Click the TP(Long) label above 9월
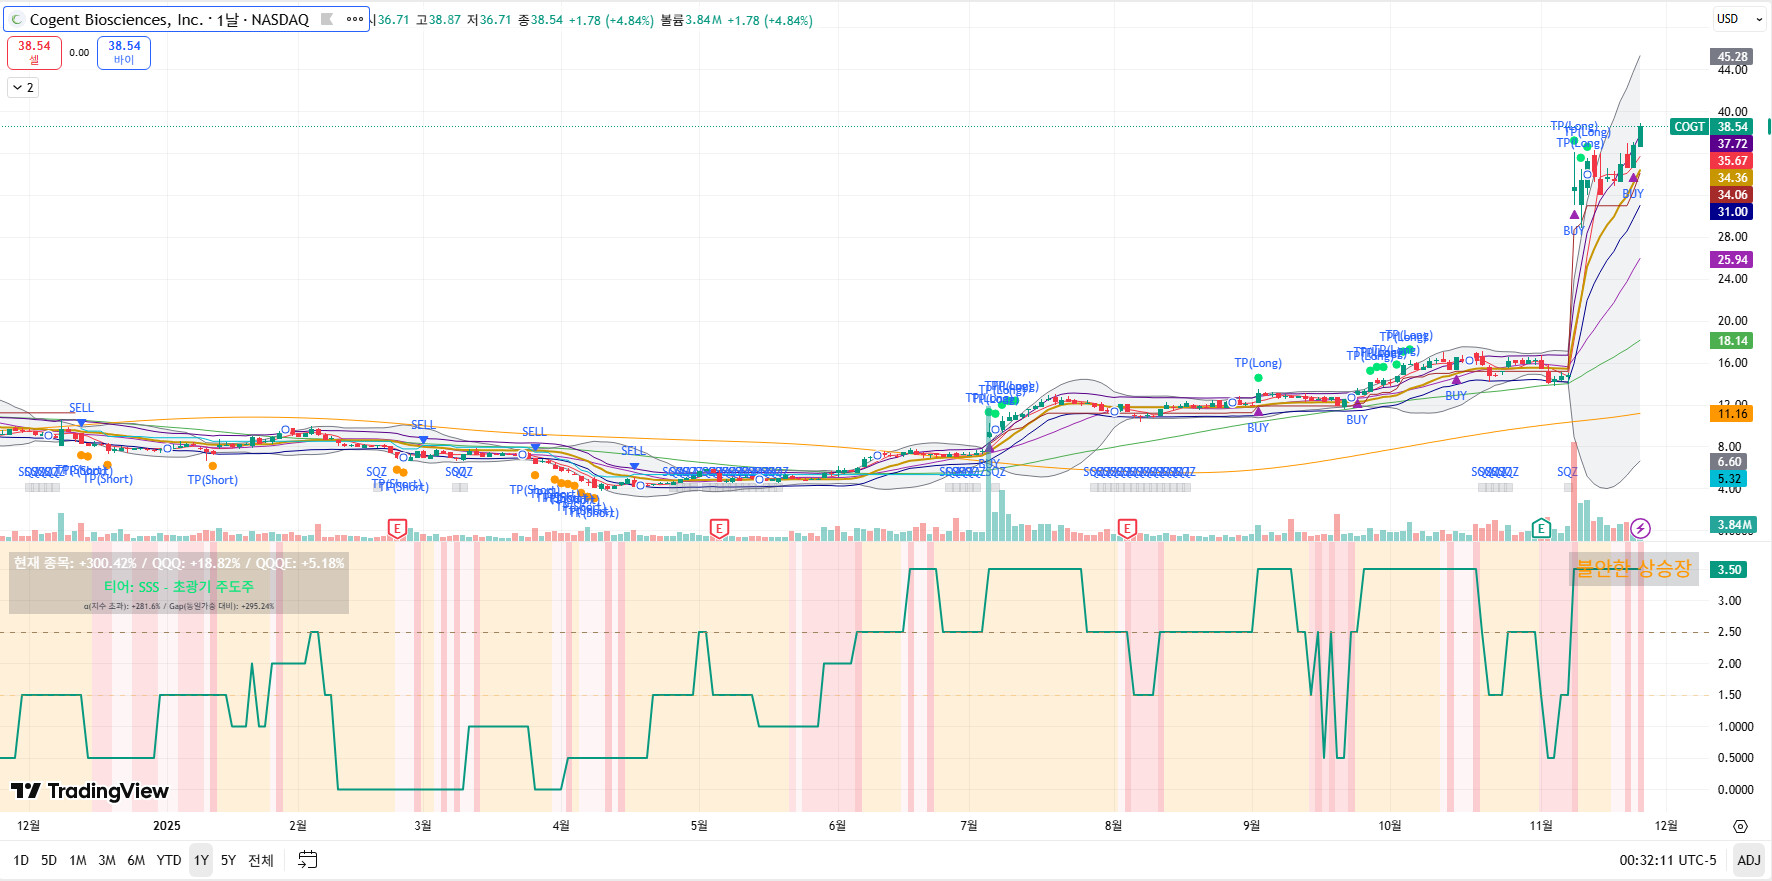 click(1258, 363)
